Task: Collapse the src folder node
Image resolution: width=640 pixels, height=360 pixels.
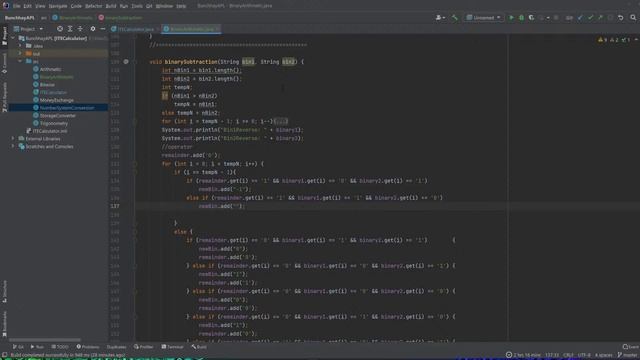Action: [20, 61]
